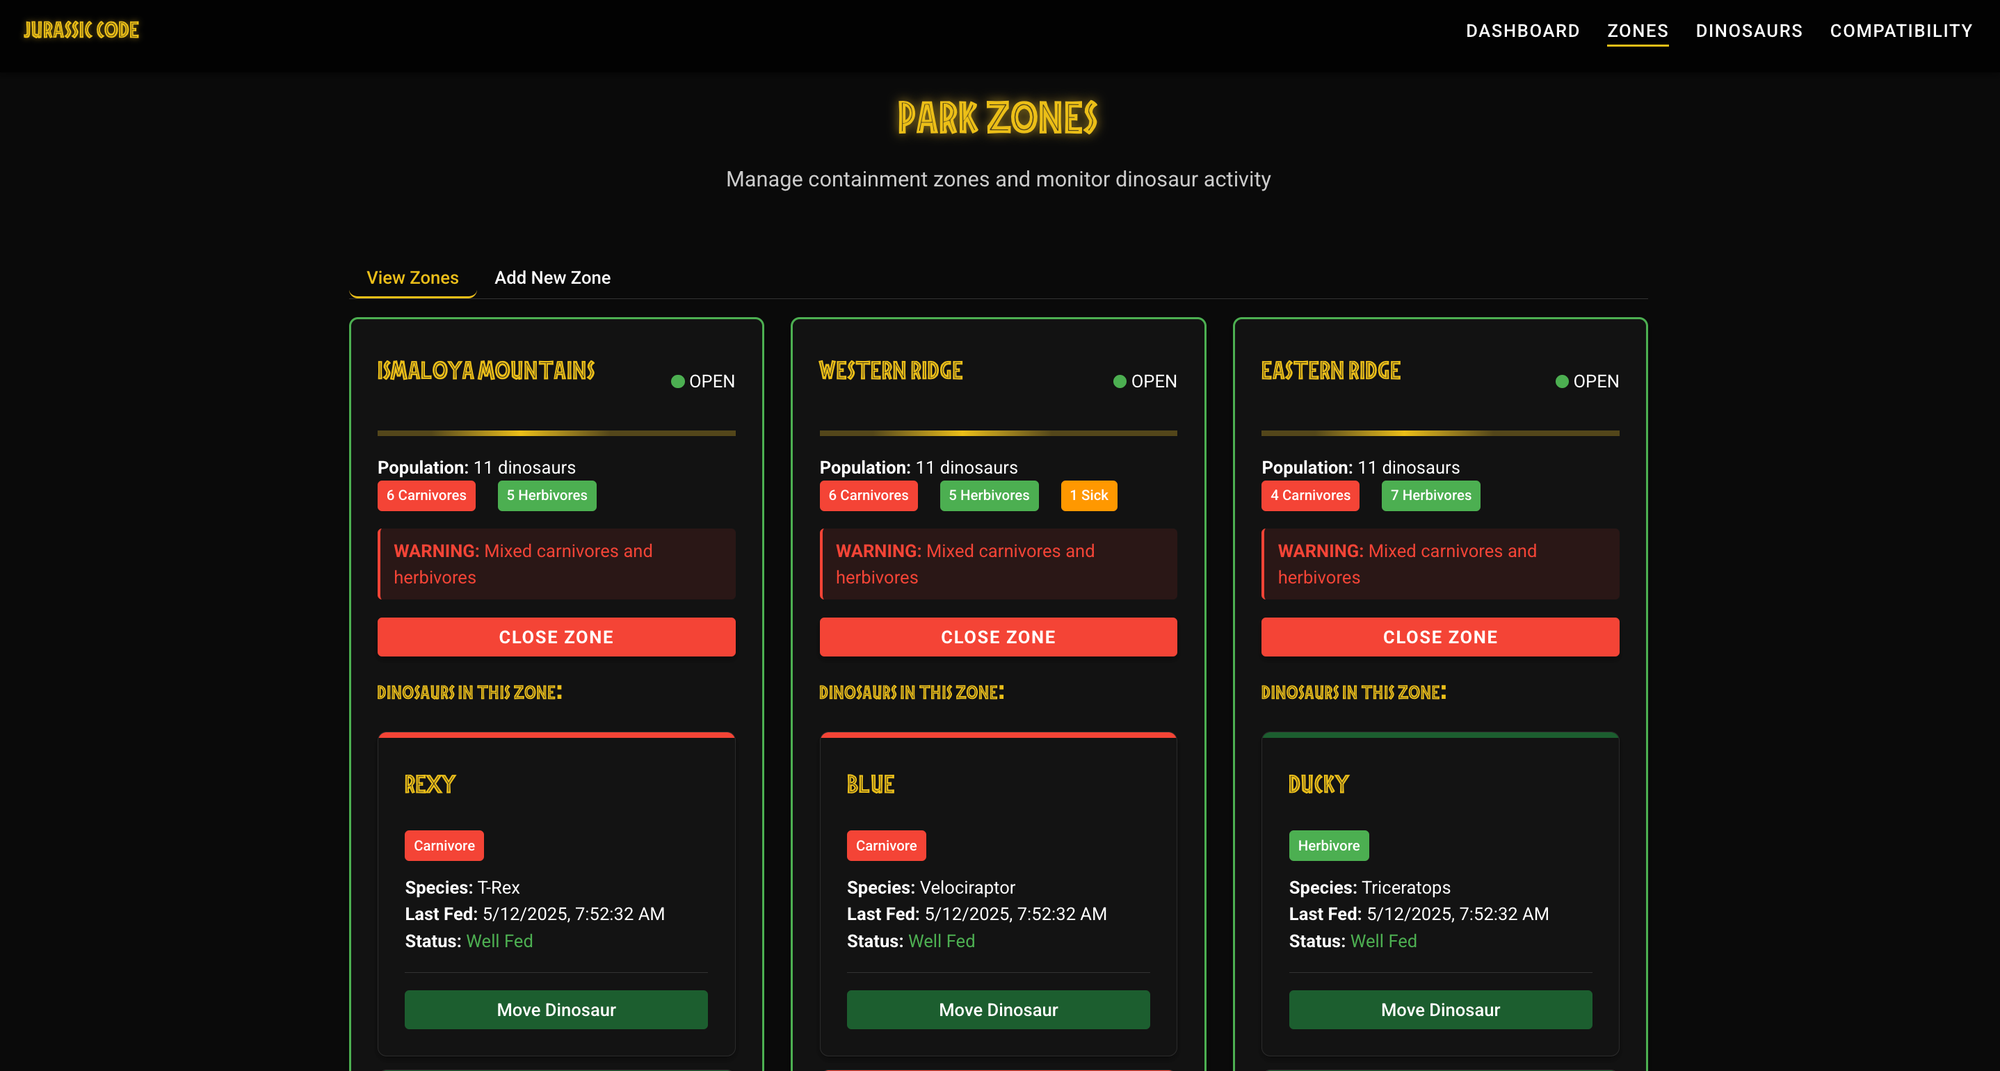Image resolution: width=2000 pixels, height=1071 pixels.
Task: Switch to the Add New Zone tab
Action: 552,278
